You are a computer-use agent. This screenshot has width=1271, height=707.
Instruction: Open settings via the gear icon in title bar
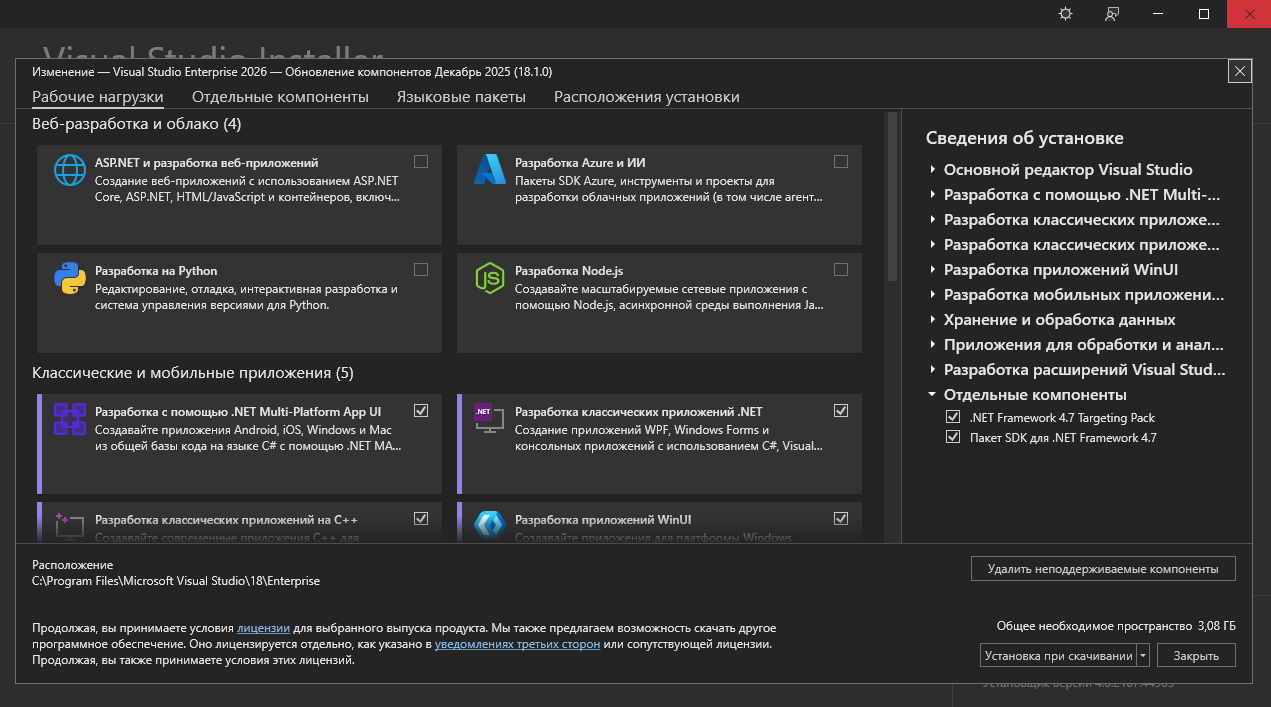[x=1065, y=14]
